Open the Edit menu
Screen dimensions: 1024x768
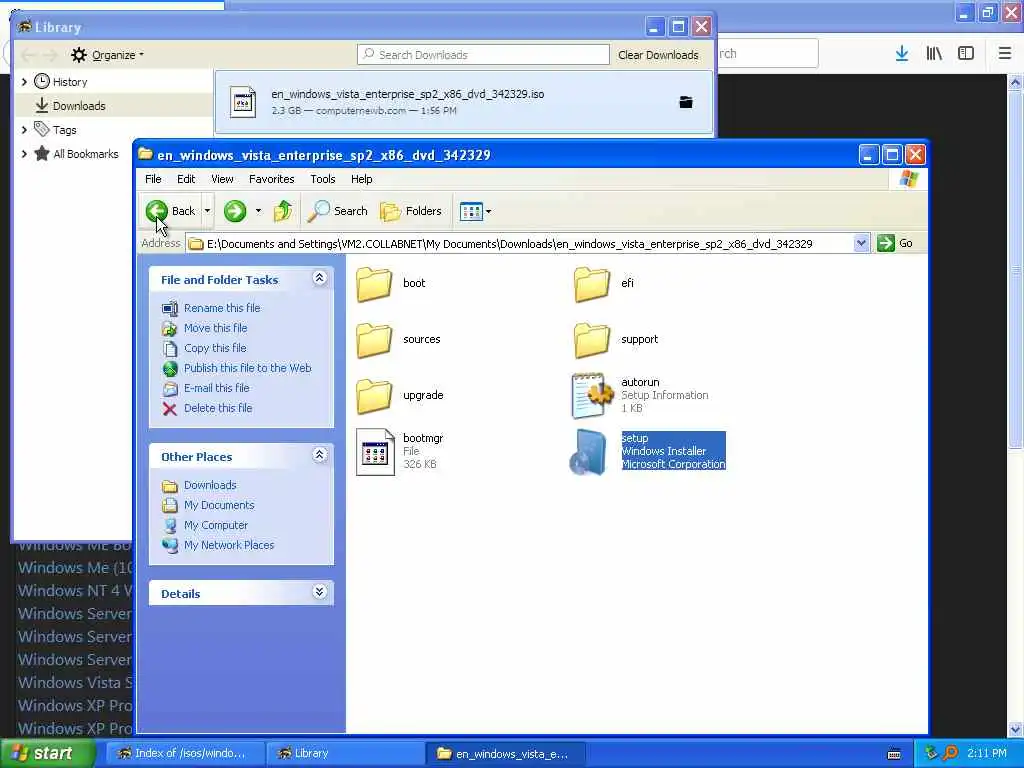pos(186,179)
